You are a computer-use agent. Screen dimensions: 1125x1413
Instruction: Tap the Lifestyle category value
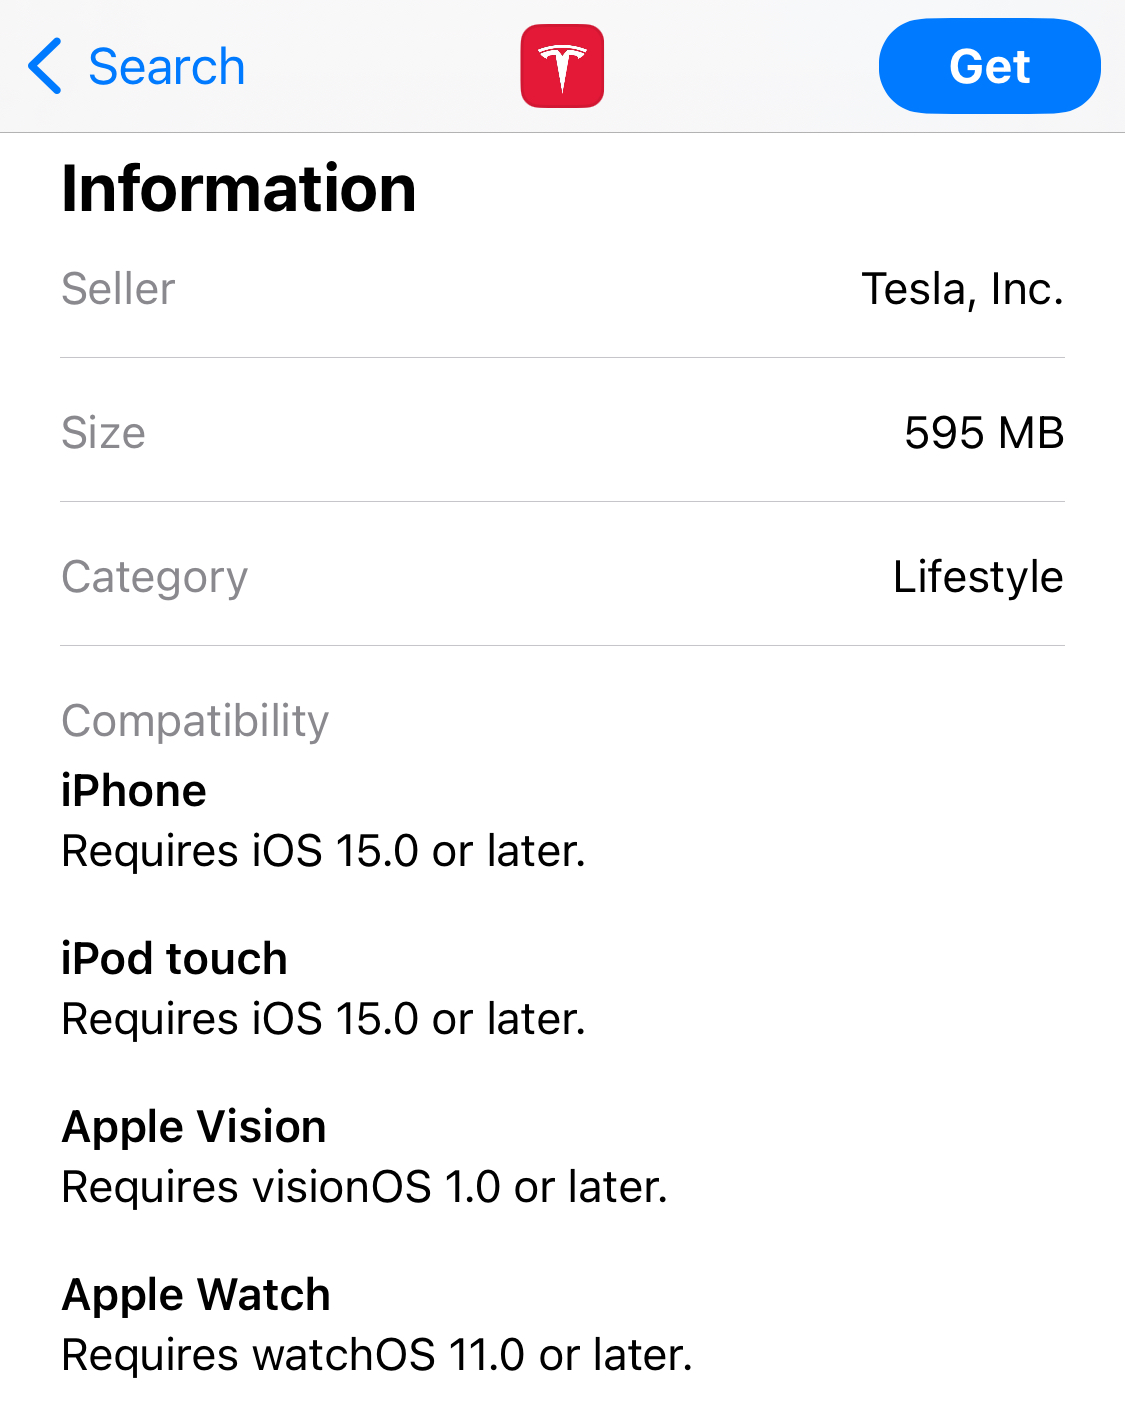[x=977, y=577]
